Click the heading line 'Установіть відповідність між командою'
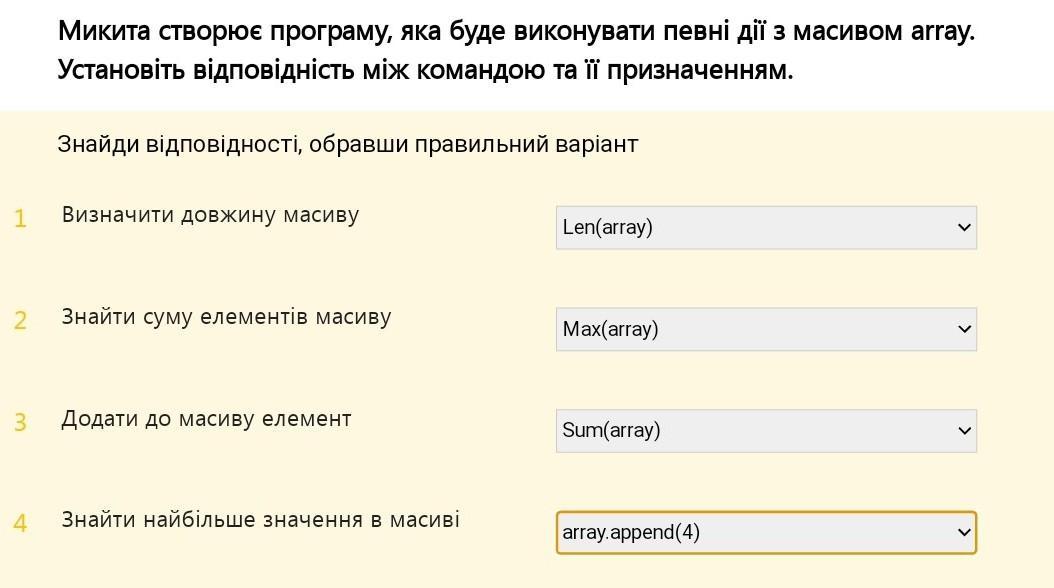 point(425,69)
